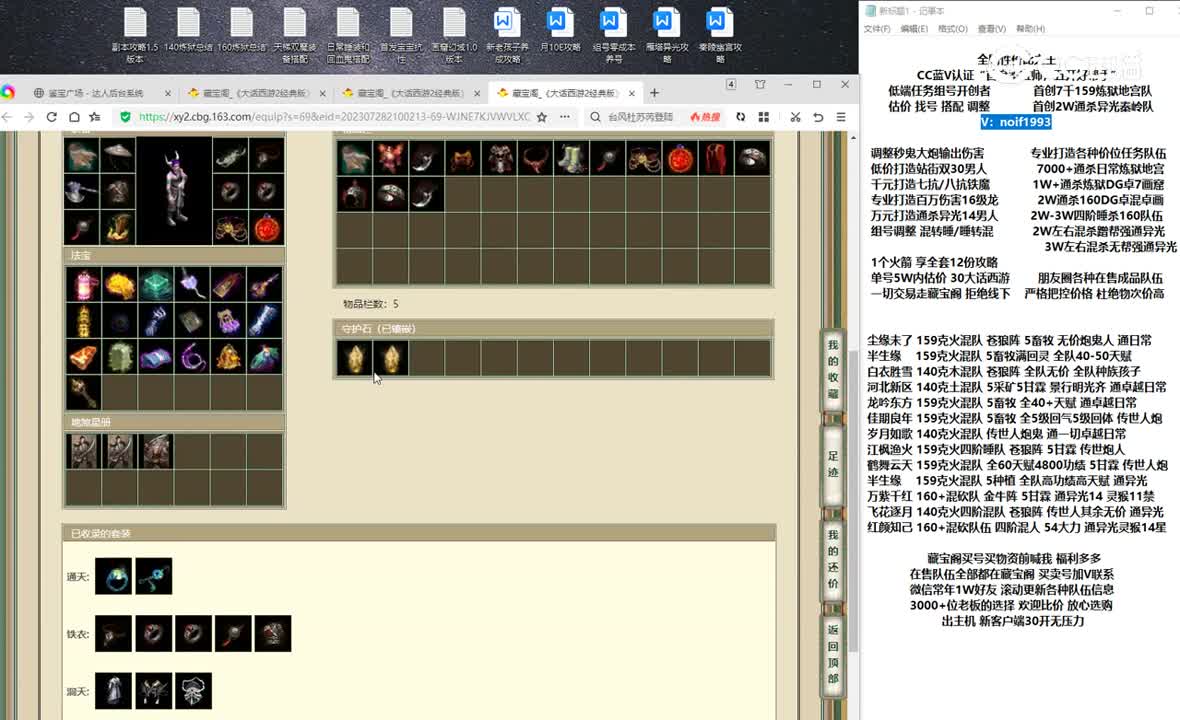Image resolution: width=1180 pixels, height=720 pixels.
Task: Open the three-dot more options in address bar
Action: (564, 117)
